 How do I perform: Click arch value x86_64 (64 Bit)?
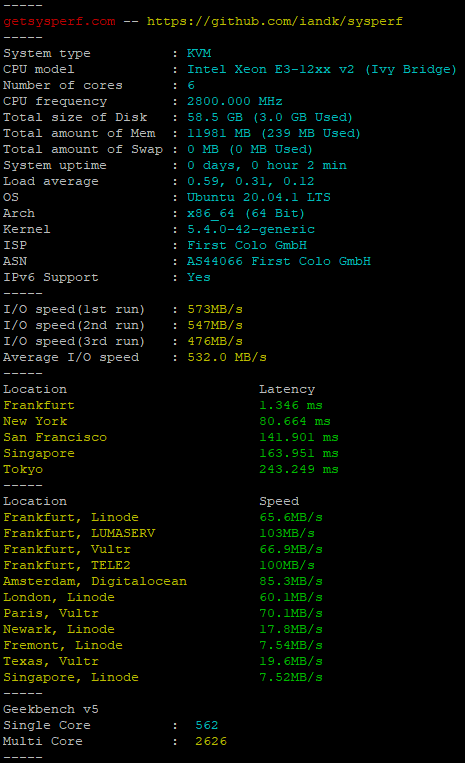[246, 214]
